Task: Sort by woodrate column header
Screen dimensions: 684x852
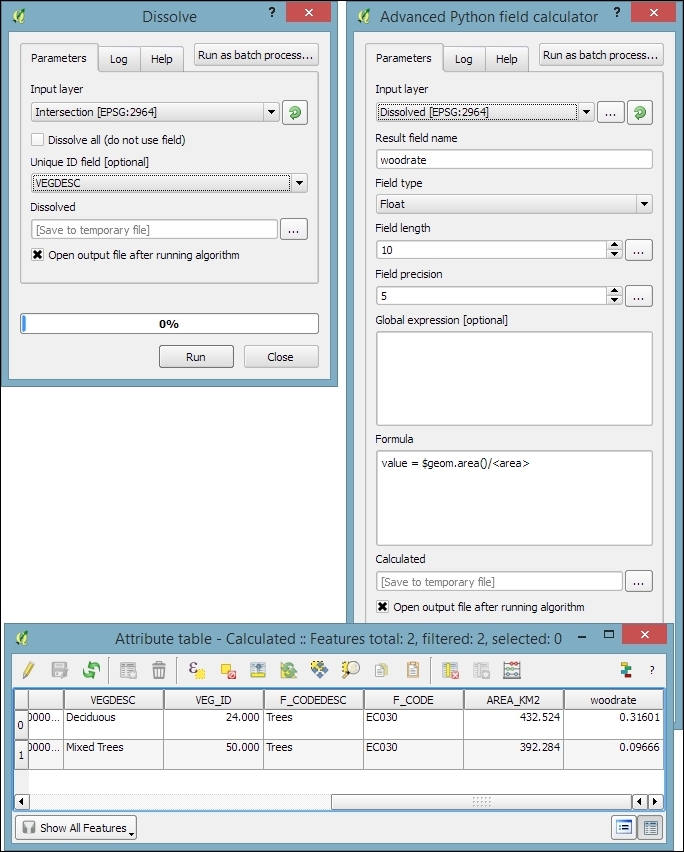Action: (x=613, y=700)
